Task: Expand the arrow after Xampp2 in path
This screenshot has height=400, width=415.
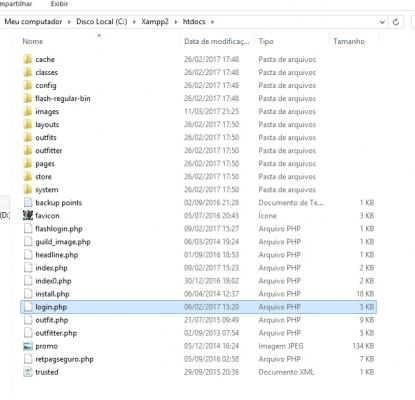Action: point(176,22)
